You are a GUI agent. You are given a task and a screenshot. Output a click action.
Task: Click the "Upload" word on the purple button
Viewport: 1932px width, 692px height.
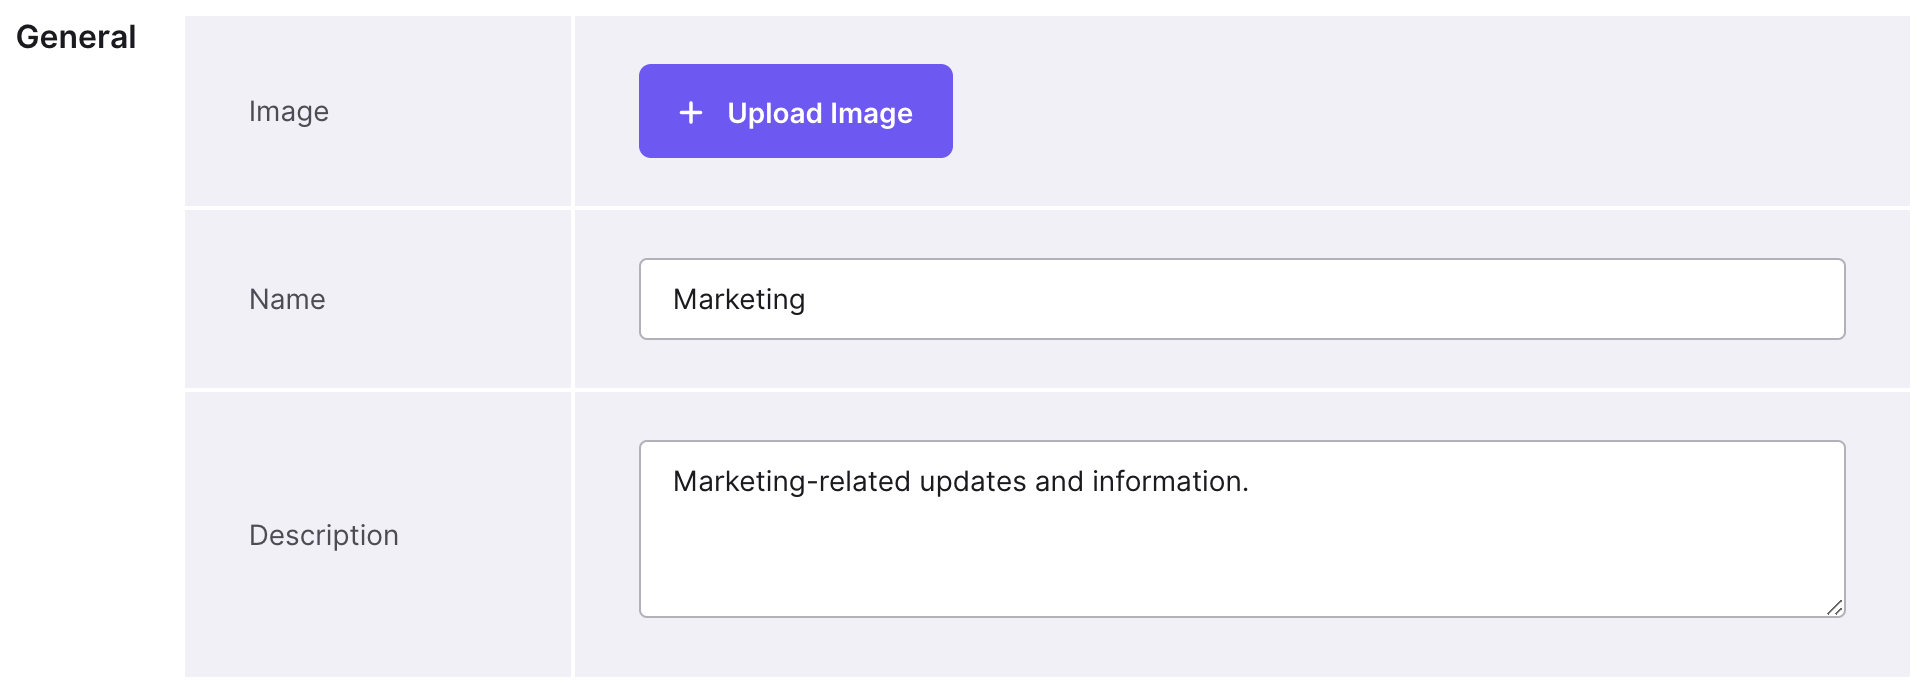click(774, 113)
